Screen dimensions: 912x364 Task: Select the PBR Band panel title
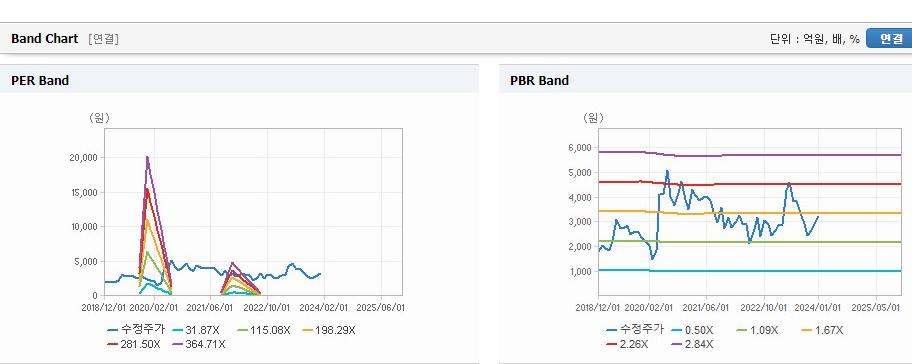[539, 81]
